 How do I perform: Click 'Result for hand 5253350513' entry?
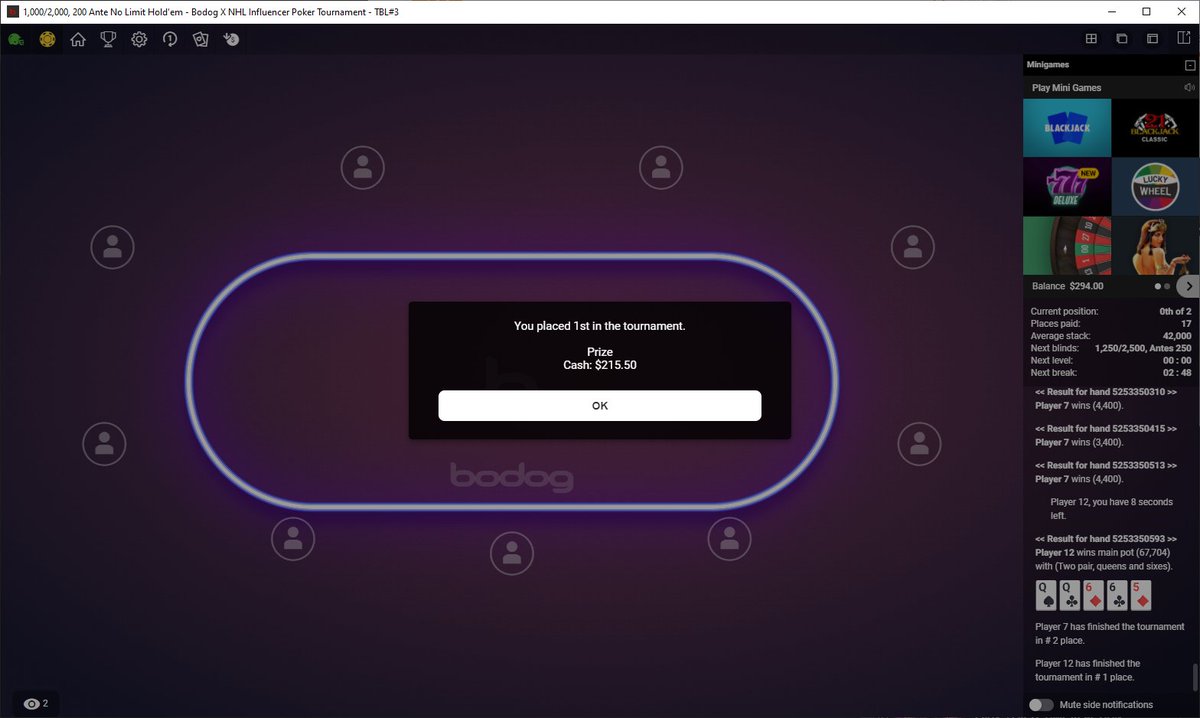[1105, 465]
